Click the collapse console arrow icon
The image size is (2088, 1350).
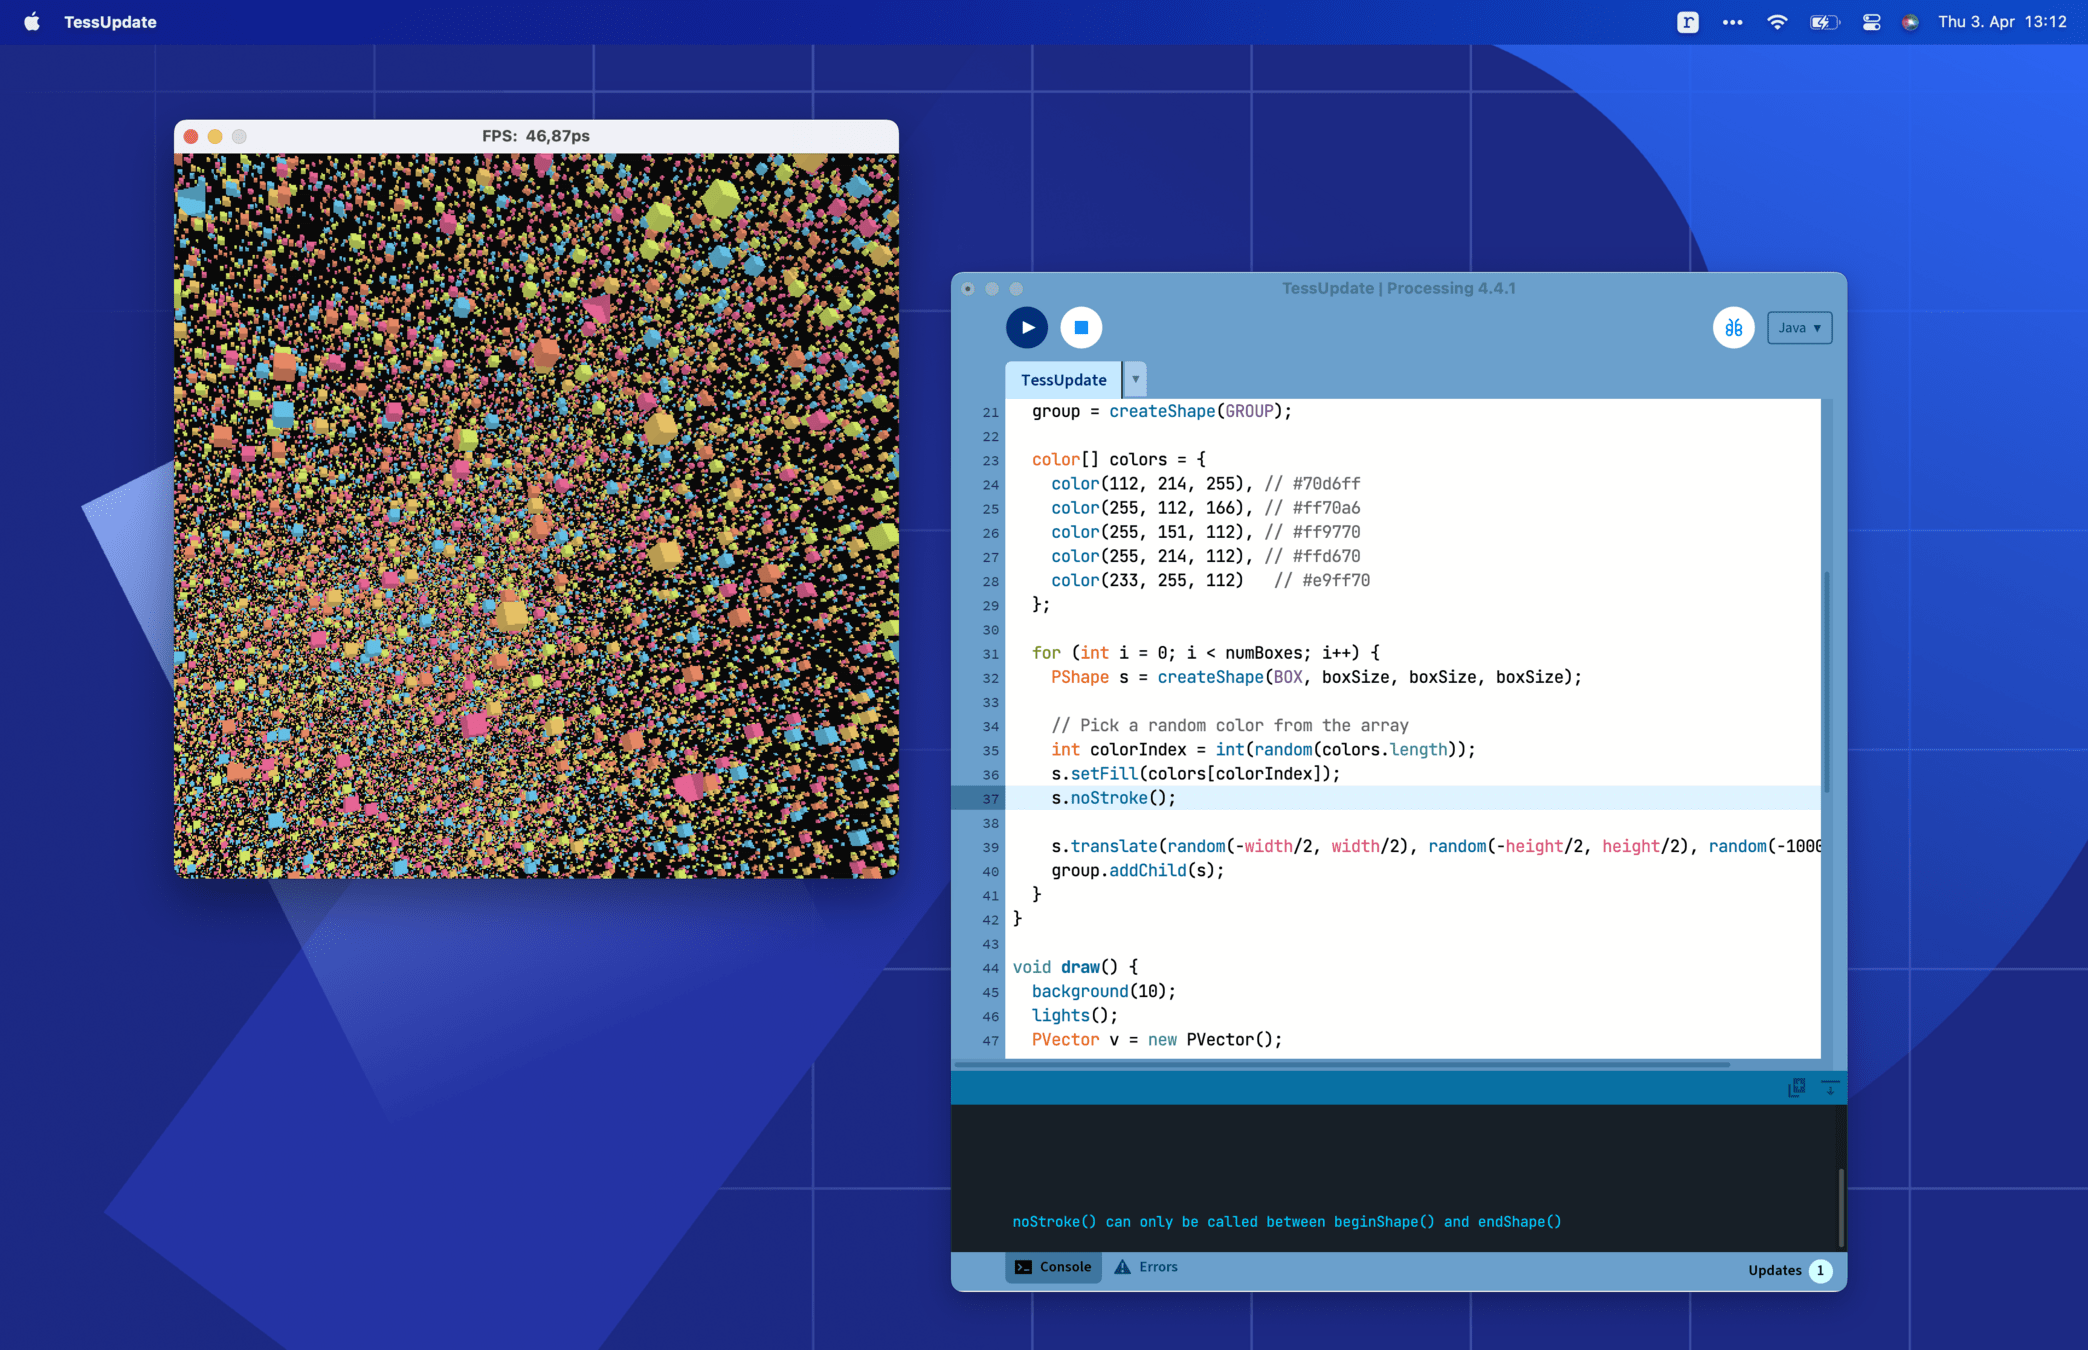(x=1830, y=1087)
